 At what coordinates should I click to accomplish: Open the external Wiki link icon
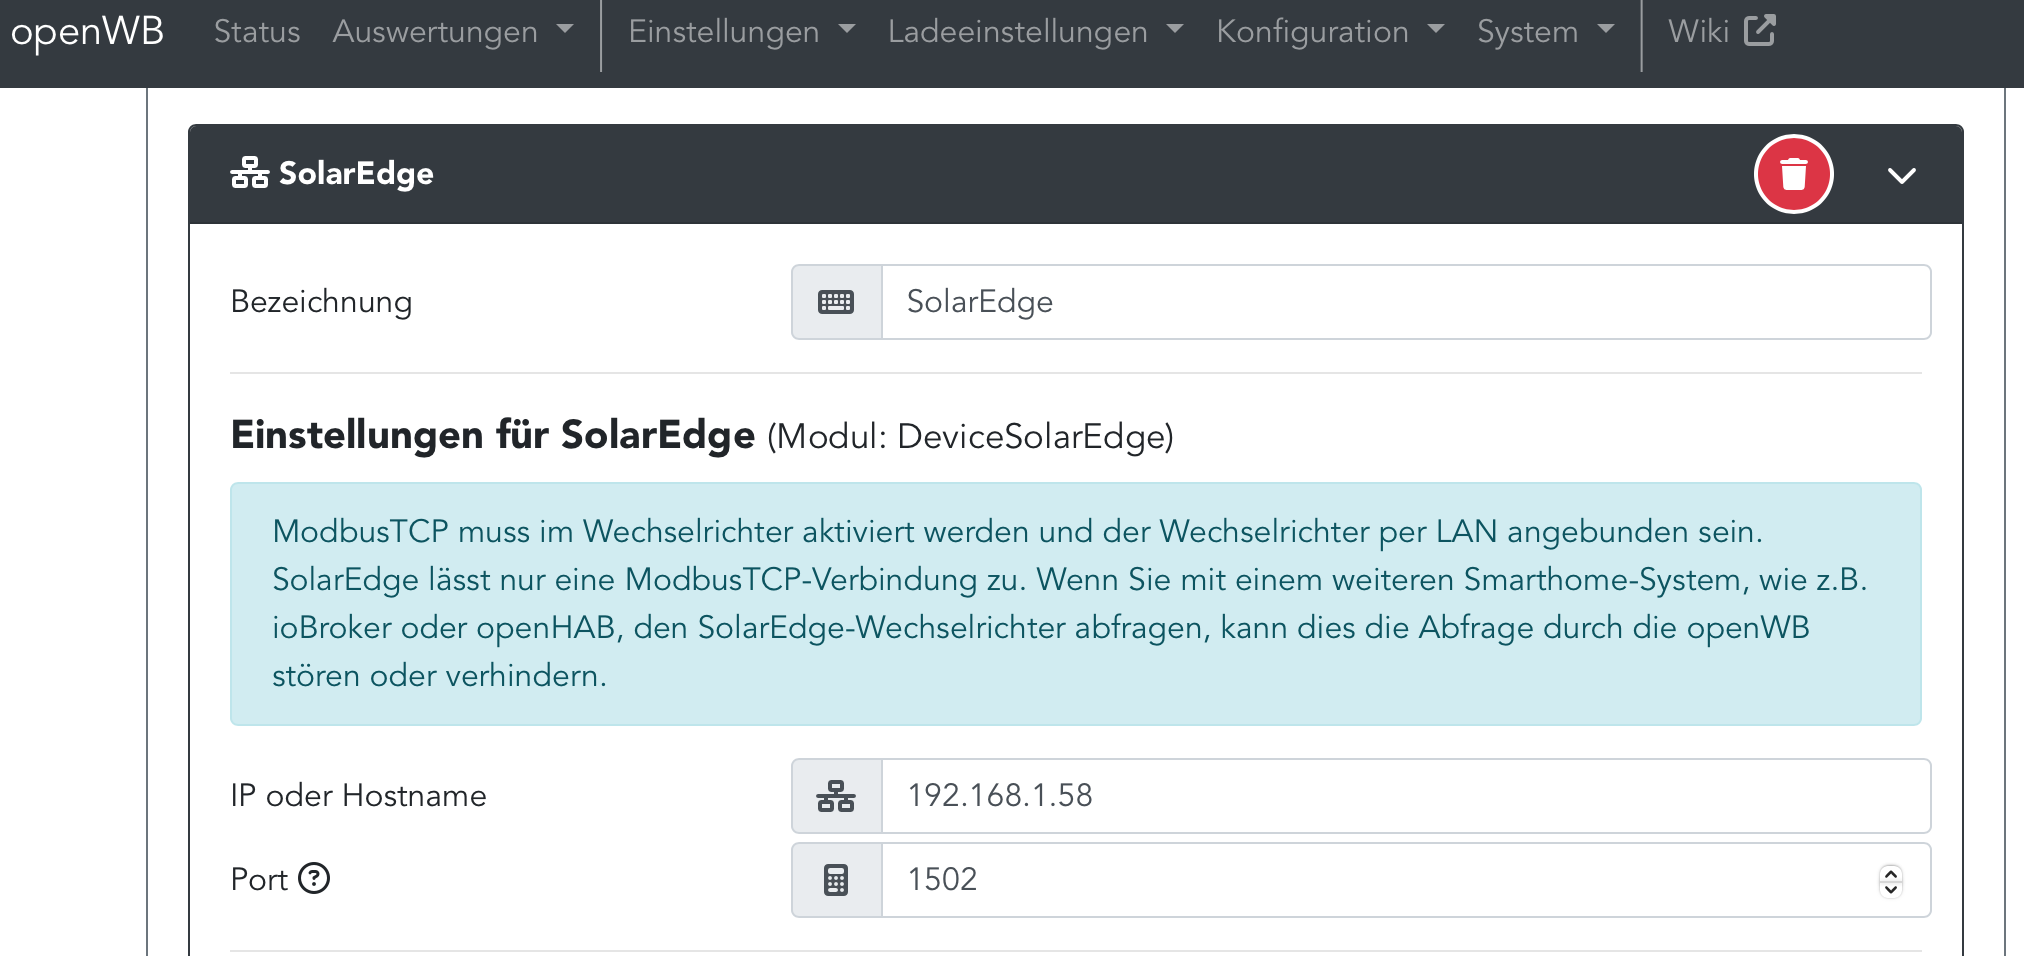[1759, 31]
